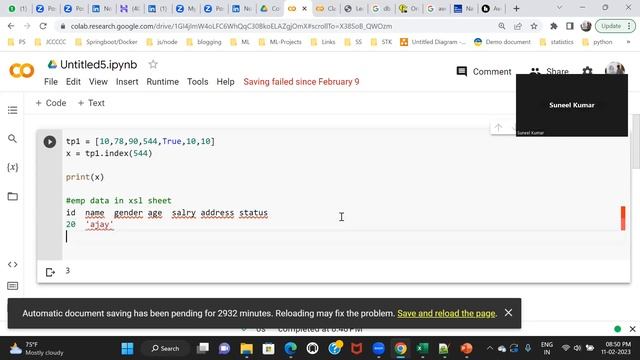Open the Files folder panel
This screenshot has width=640, height=360.
click(x=13, y=196)
